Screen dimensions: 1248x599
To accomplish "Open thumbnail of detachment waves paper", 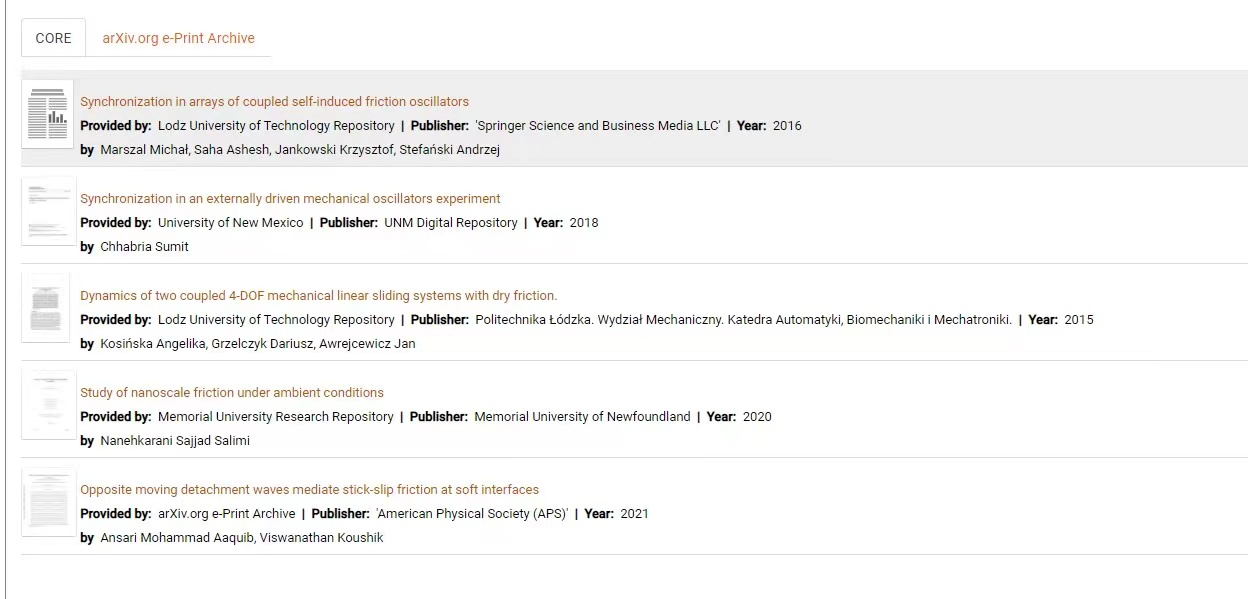I will [48, 502].
